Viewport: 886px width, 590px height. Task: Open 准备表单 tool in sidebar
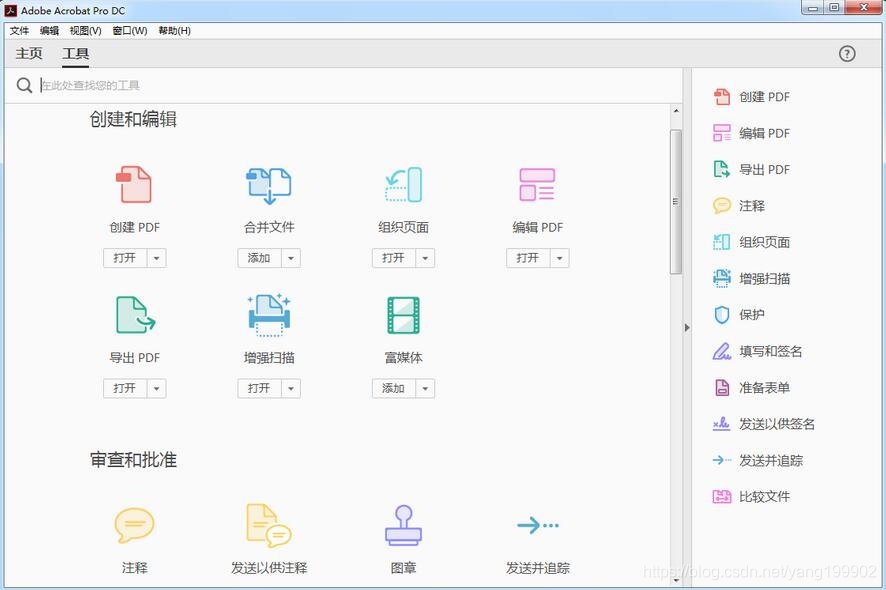(752, 388)
